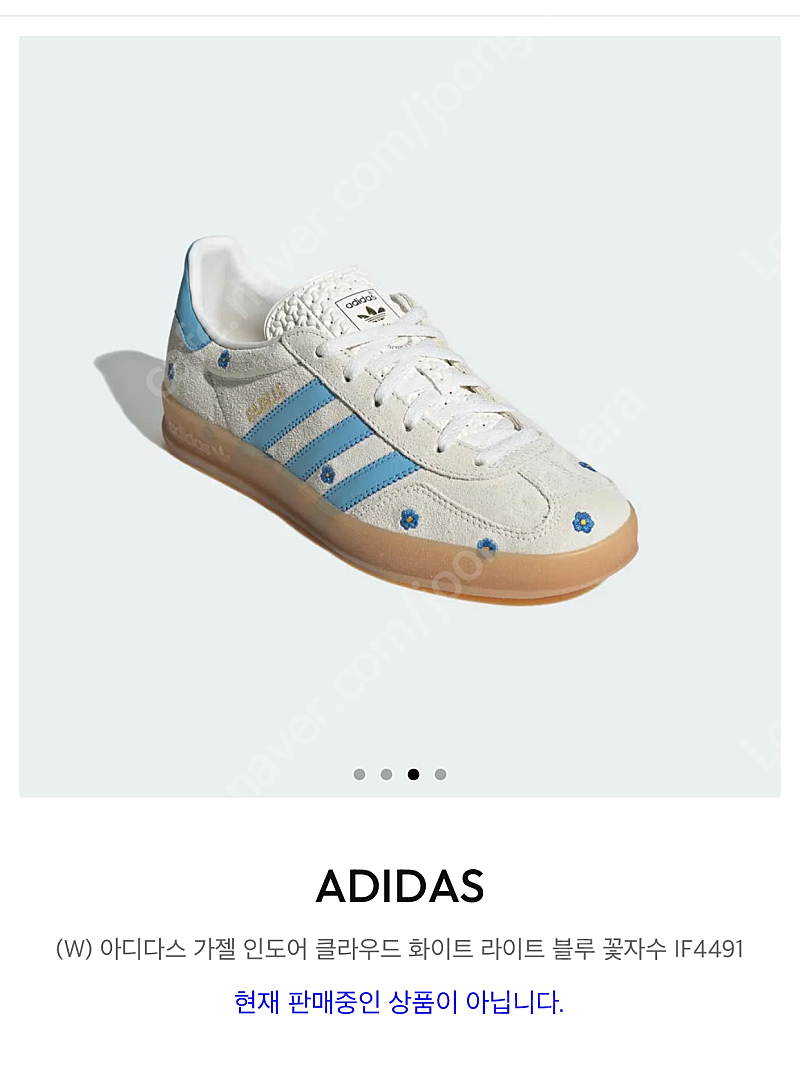Select the first carousel dot indicator
Screen dimensions: 800x1067
(x=359, y=774)
